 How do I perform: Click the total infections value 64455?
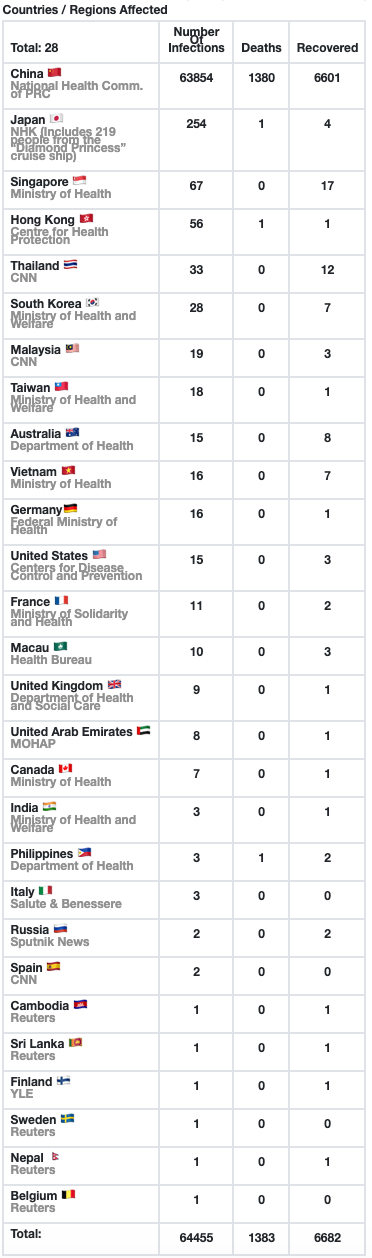(x=197, y=1238)
